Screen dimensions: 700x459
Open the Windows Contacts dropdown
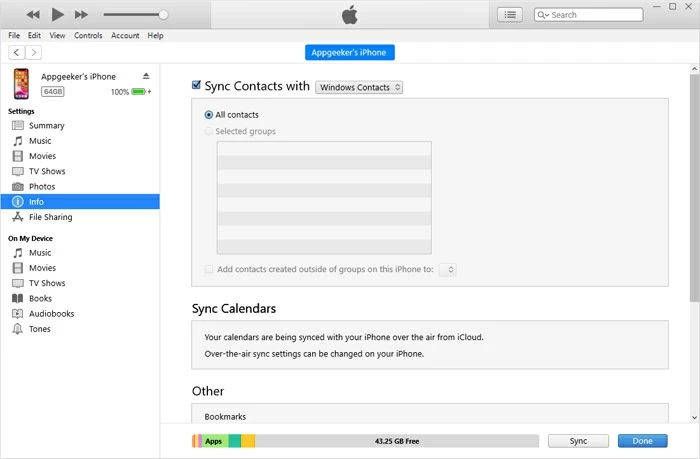359,87
